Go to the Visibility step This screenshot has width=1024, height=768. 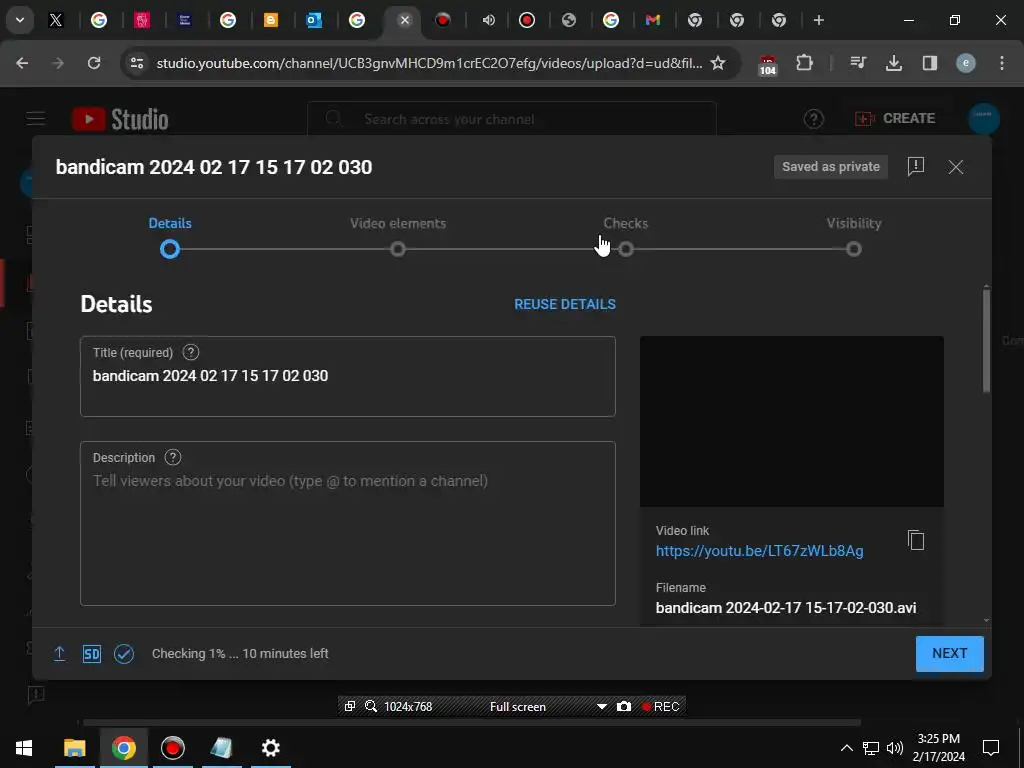point(854,236)
